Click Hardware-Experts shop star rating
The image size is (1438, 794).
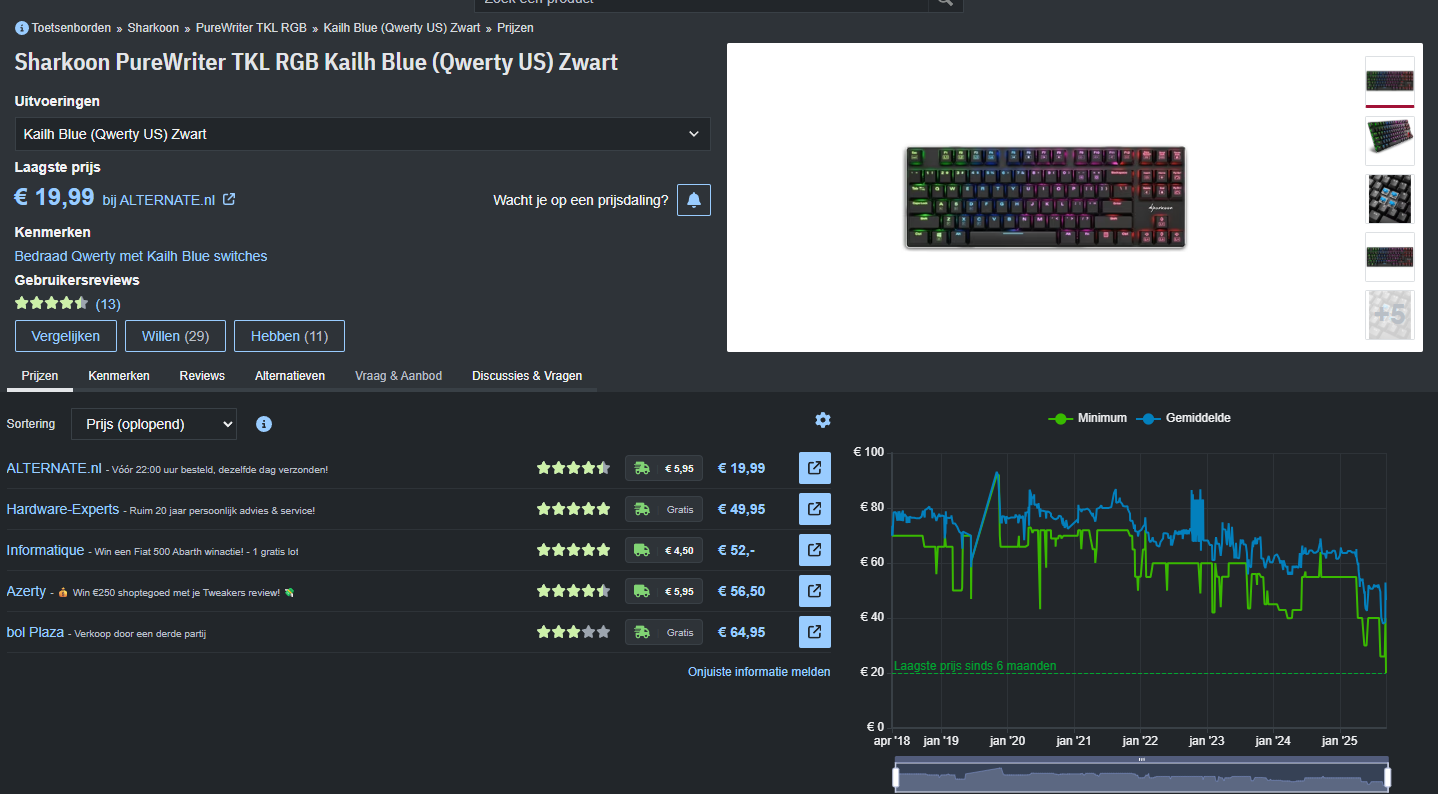tap(573, 509)
